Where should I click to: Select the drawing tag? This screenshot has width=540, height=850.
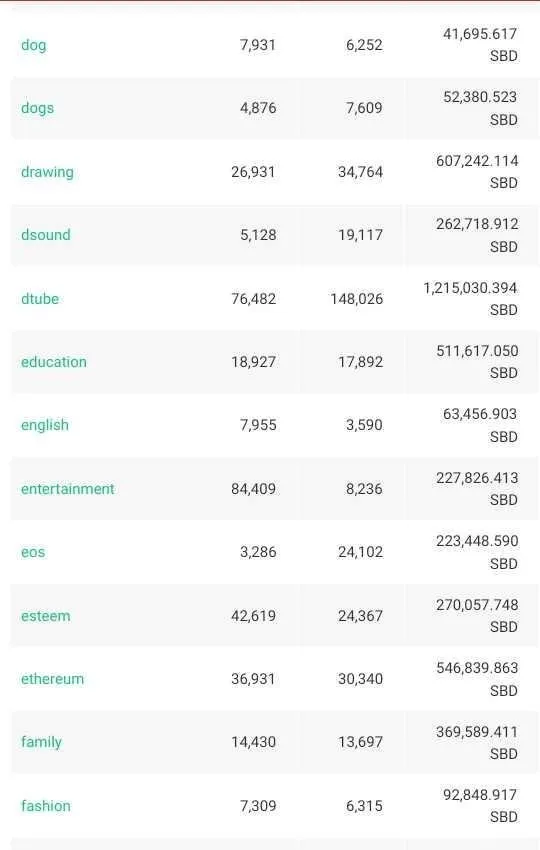click(47, 172)
